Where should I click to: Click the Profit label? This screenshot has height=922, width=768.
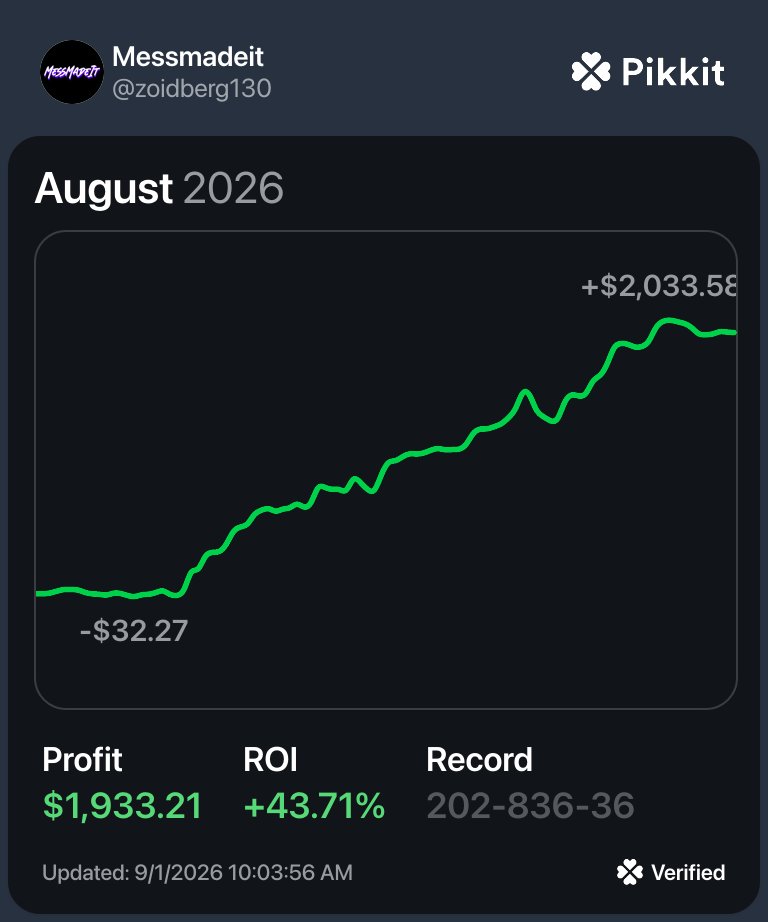(x=82, y=759)
